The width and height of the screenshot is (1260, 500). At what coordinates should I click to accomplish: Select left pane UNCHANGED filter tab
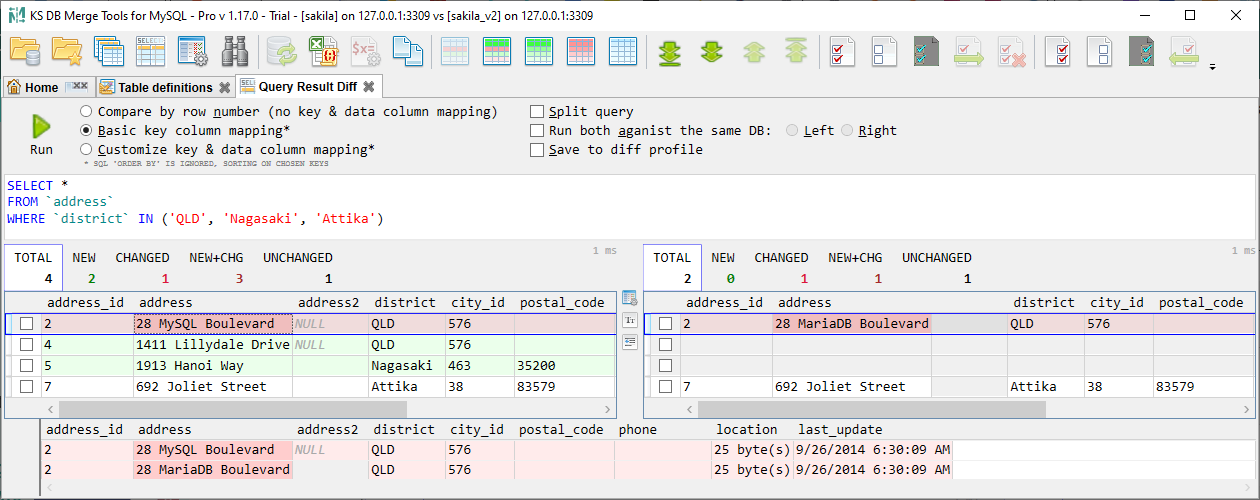pyautogui.click(x=298, y=268)
